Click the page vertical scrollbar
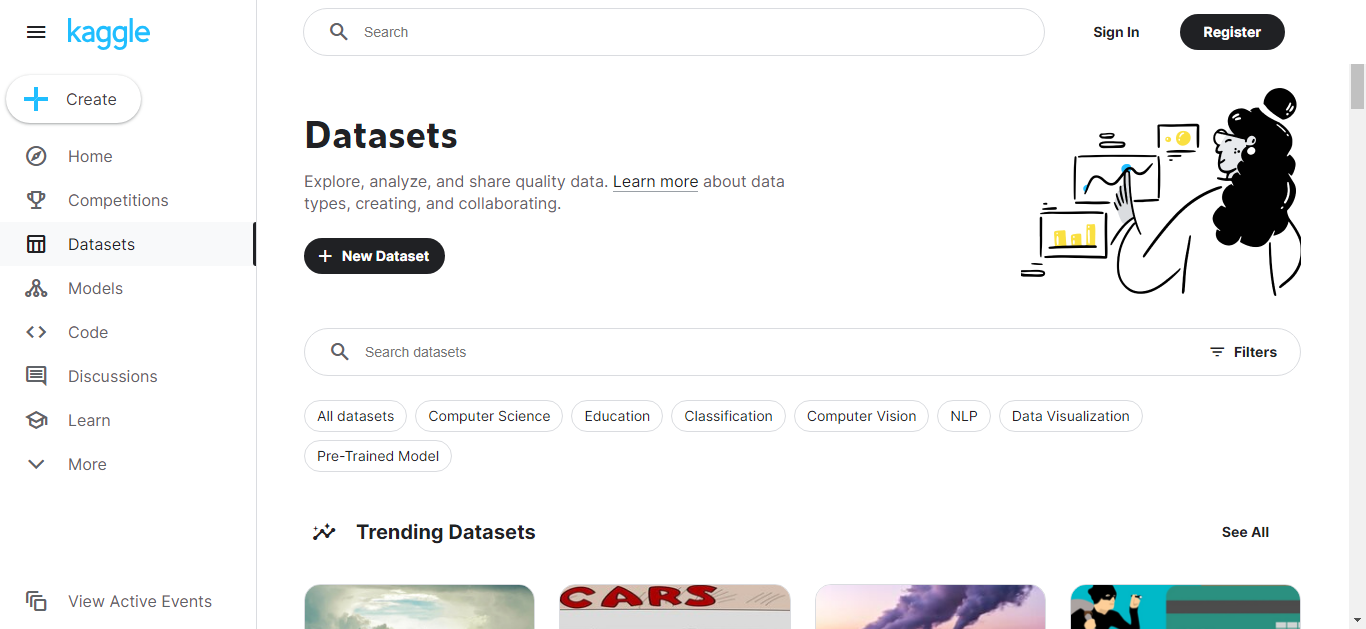The height and width of the screenshot is (629, 1366). (1357, 300)
